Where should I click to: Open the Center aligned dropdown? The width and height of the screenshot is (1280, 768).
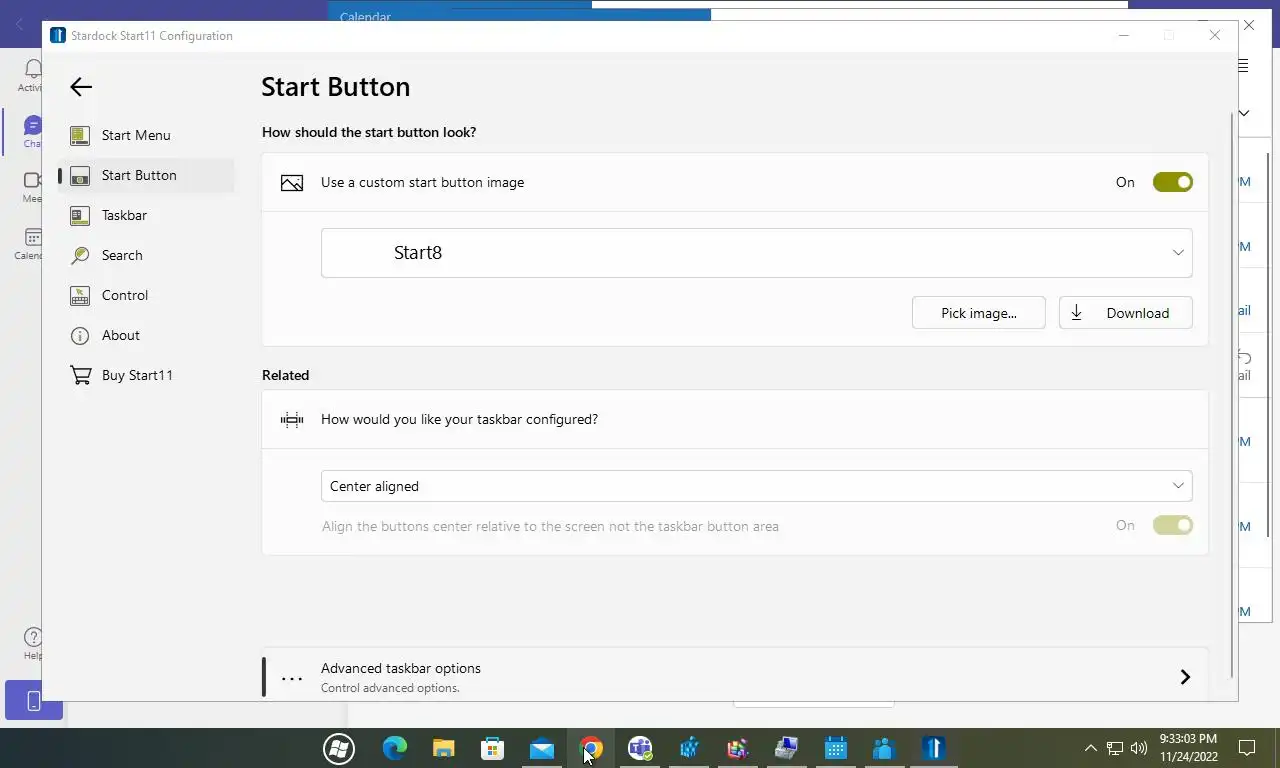756,486
